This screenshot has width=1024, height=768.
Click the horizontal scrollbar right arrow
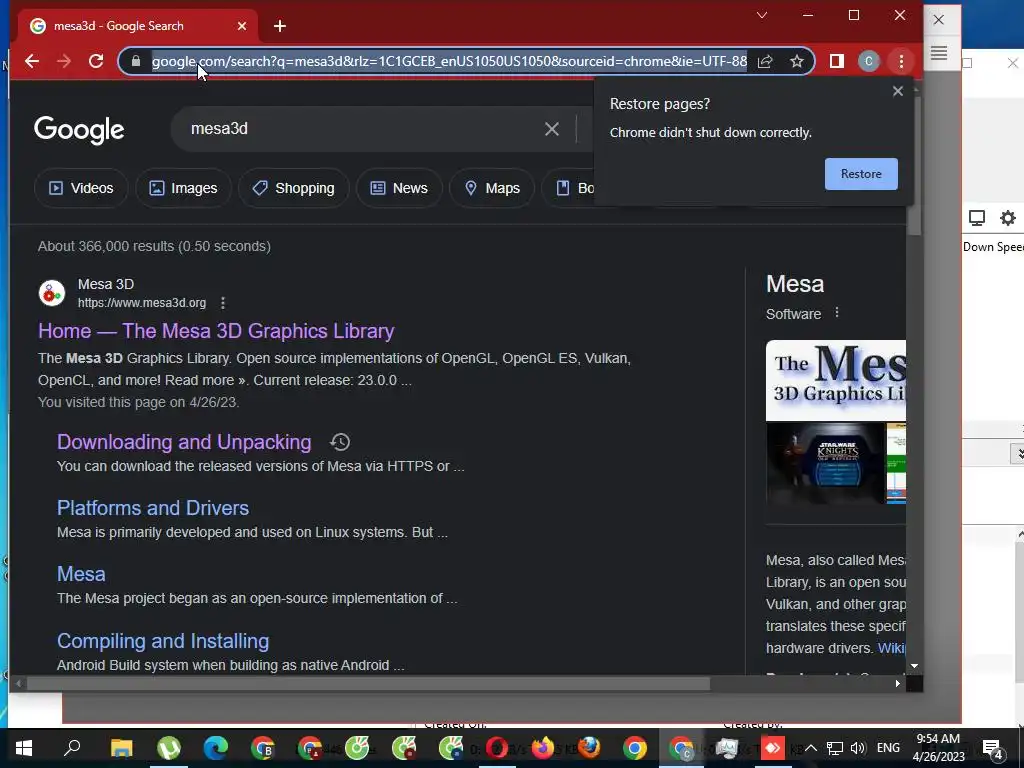[x=898, y=684]
